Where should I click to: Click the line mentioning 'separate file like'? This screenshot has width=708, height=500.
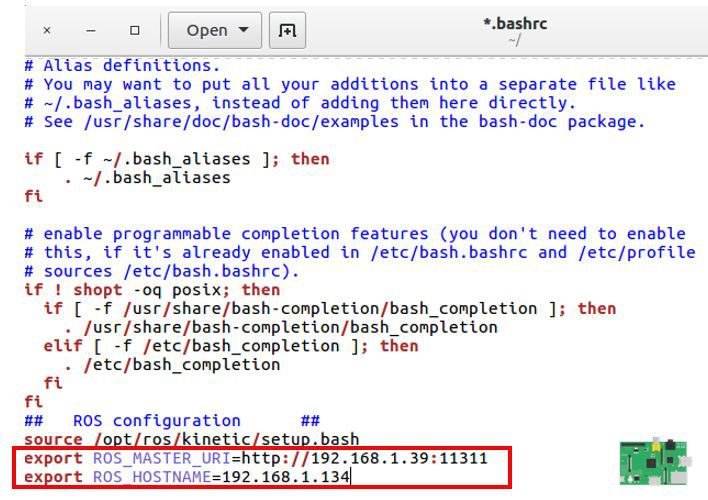[350, 84]
